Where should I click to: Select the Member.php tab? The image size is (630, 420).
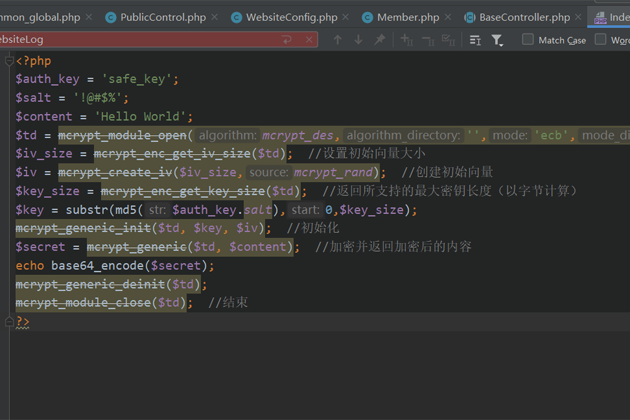coord(400,17)
